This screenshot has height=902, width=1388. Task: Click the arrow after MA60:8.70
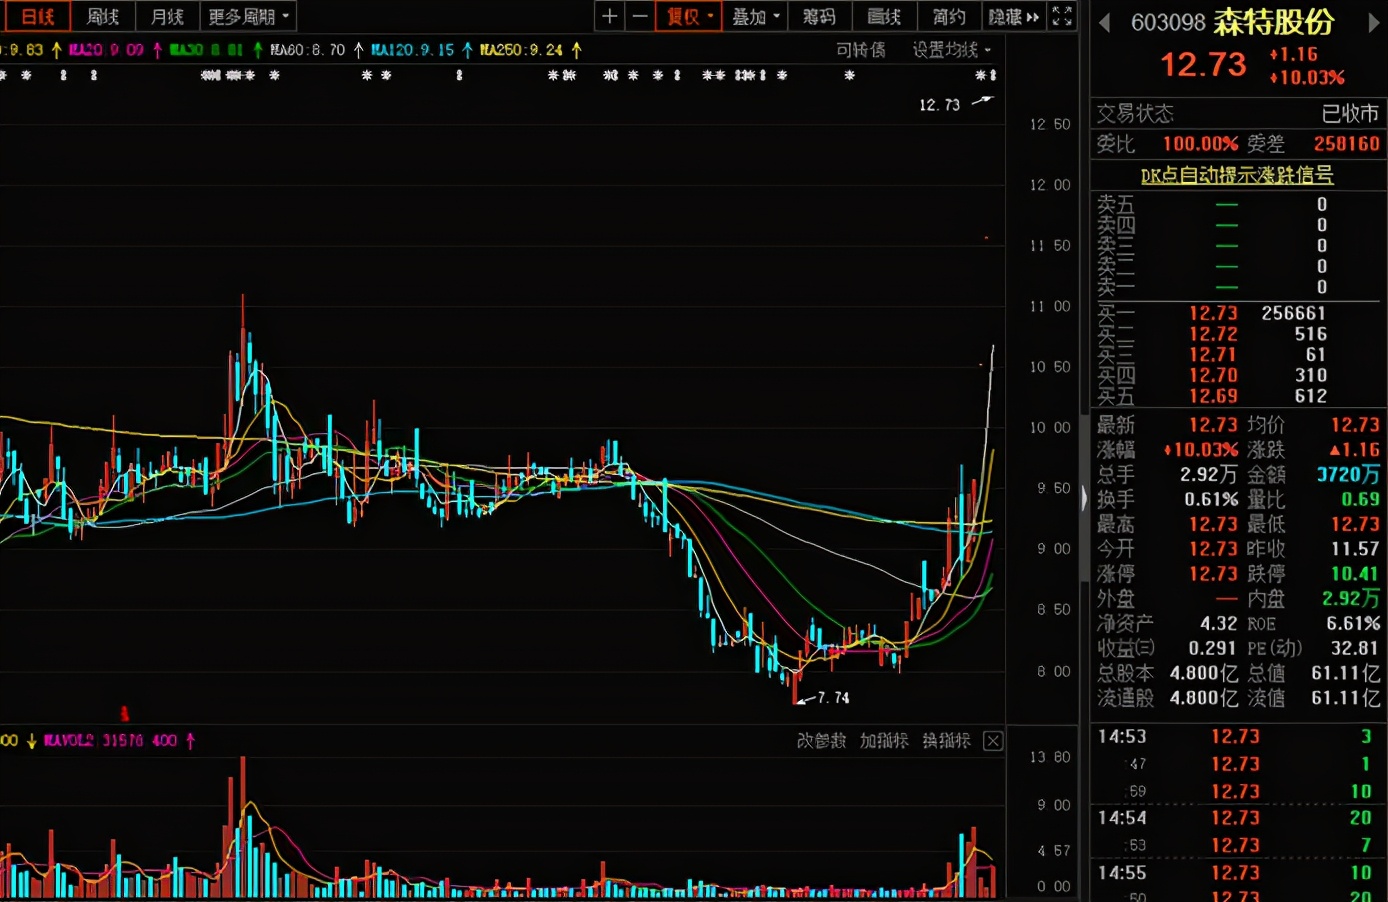coord(358,50)
